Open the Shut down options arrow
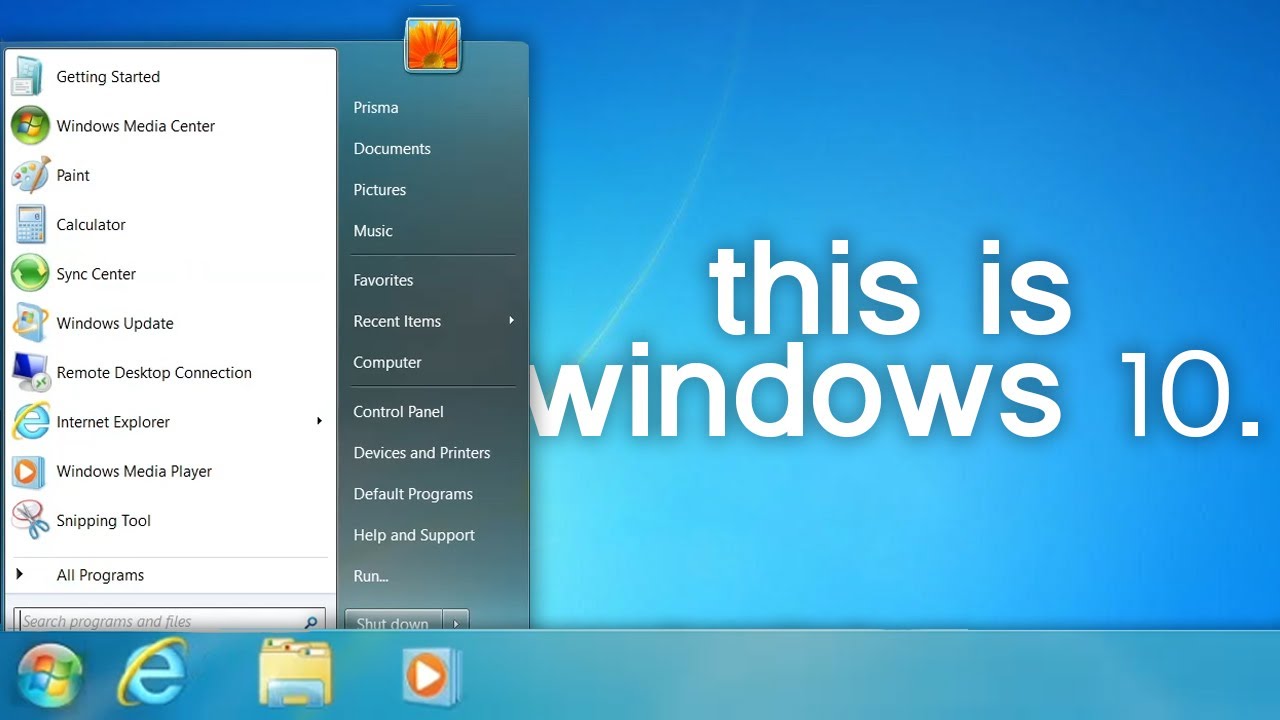The image size is (1280, 720). tap(456, 622)
